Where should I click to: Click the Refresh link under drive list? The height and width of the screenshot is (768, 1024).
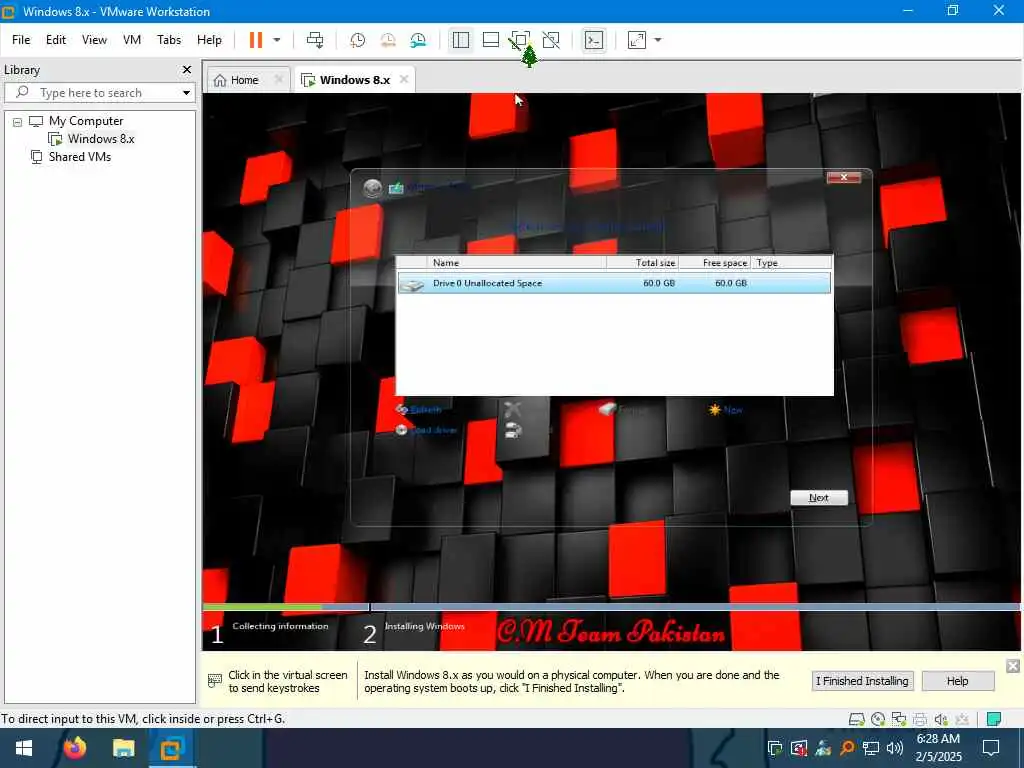point(419,409)
